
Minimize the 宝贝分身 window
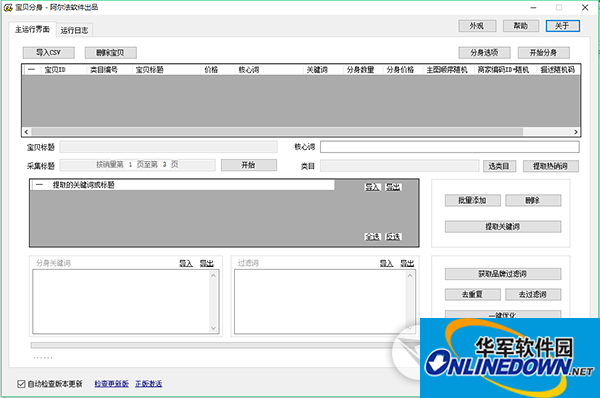533,7
